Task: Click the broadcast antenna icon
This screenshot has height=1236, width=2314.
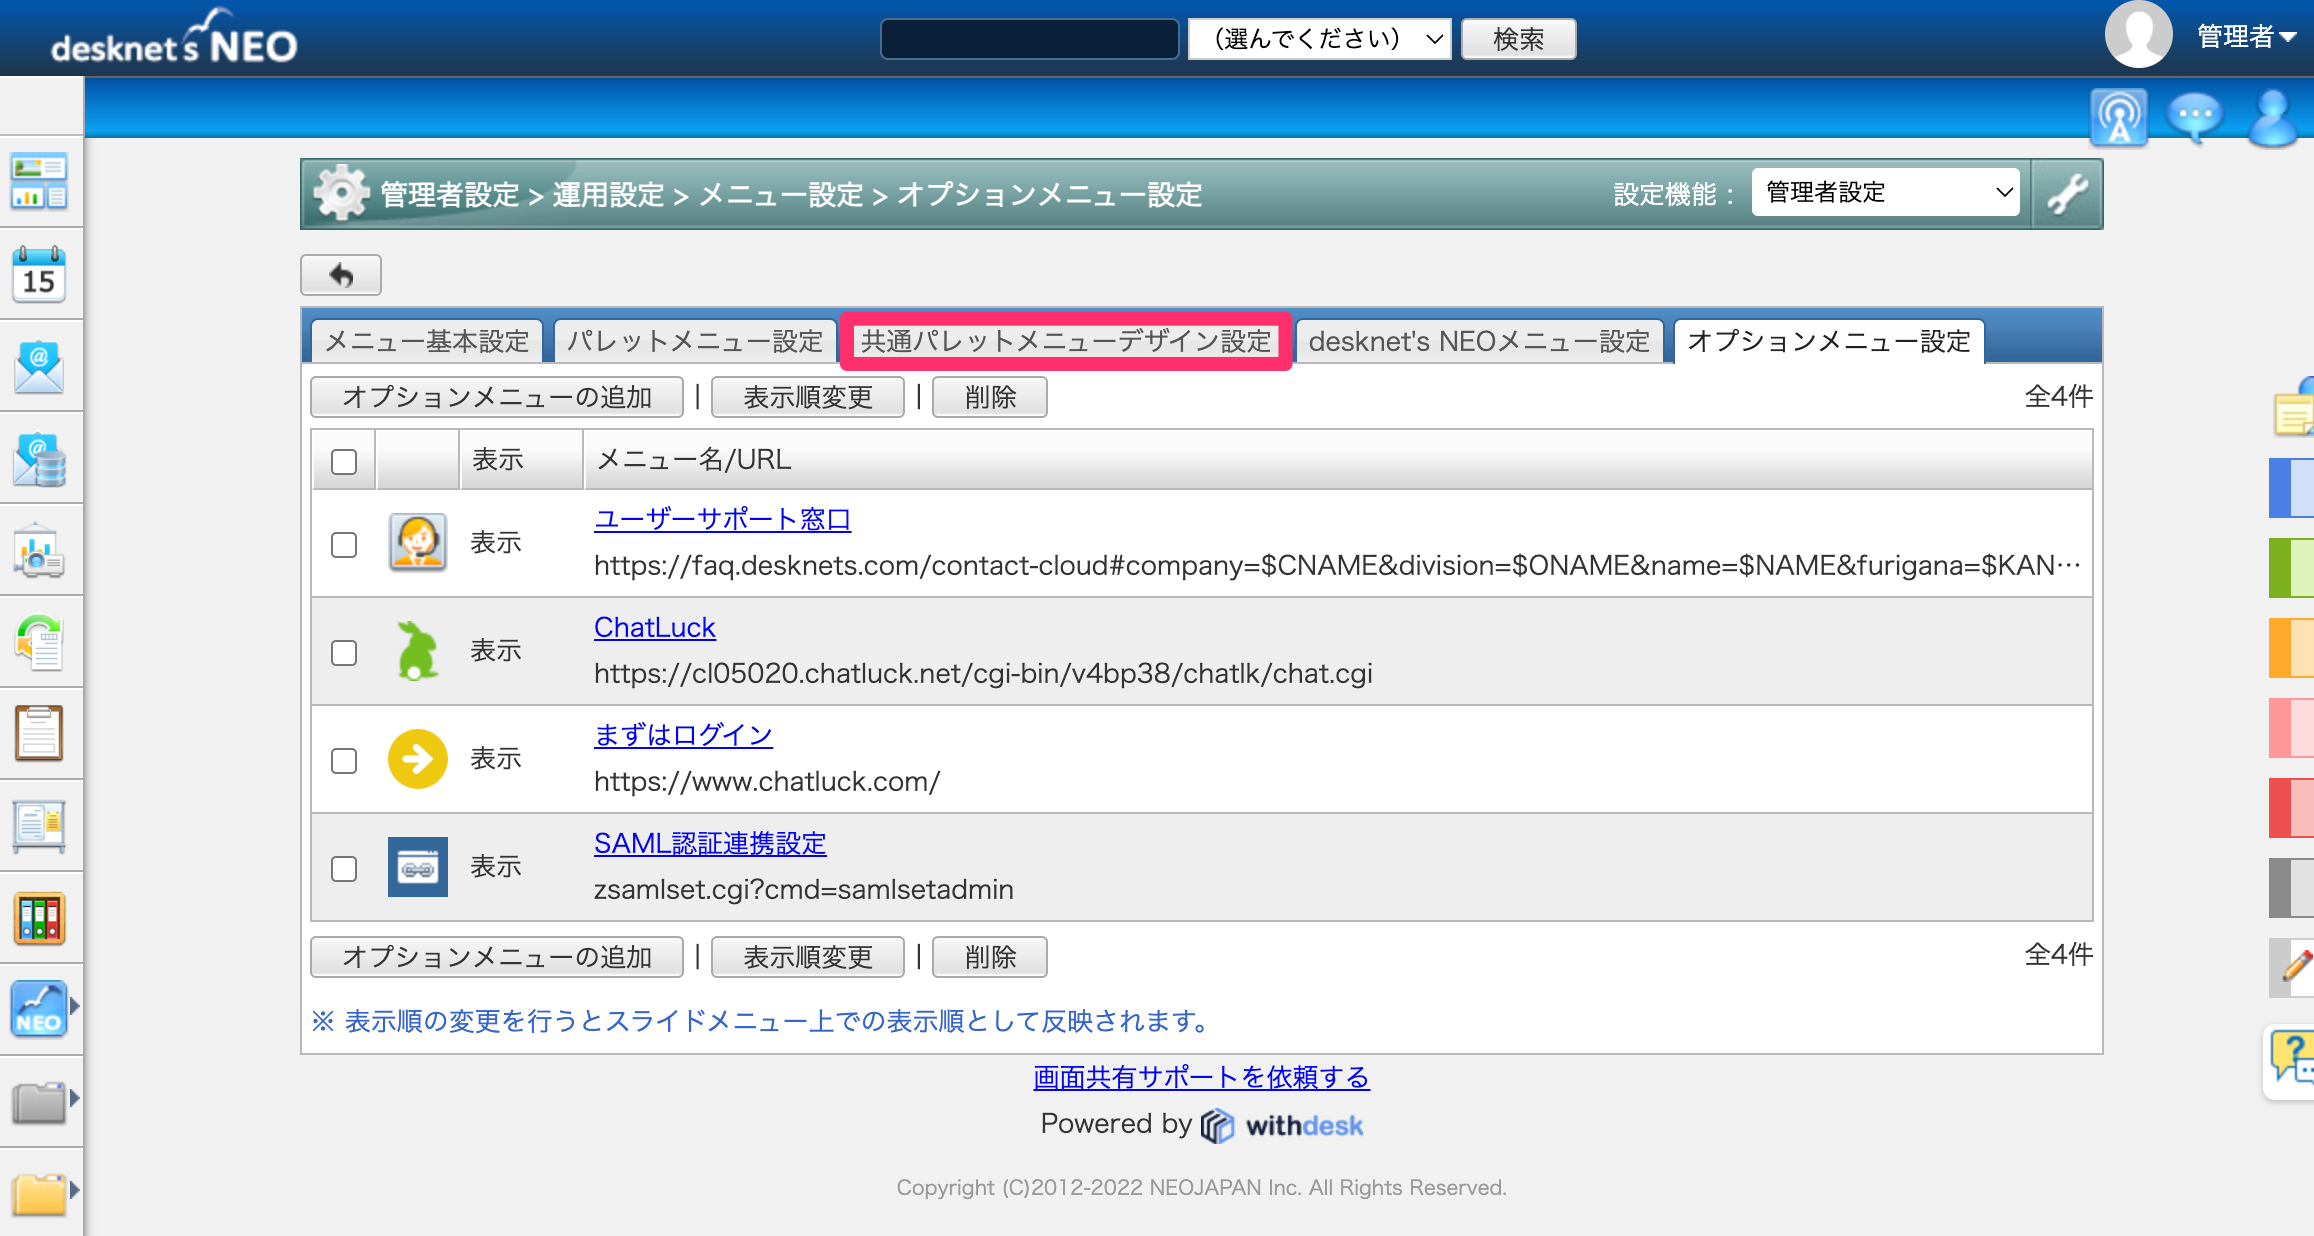Action: (x=2118, y=118)
